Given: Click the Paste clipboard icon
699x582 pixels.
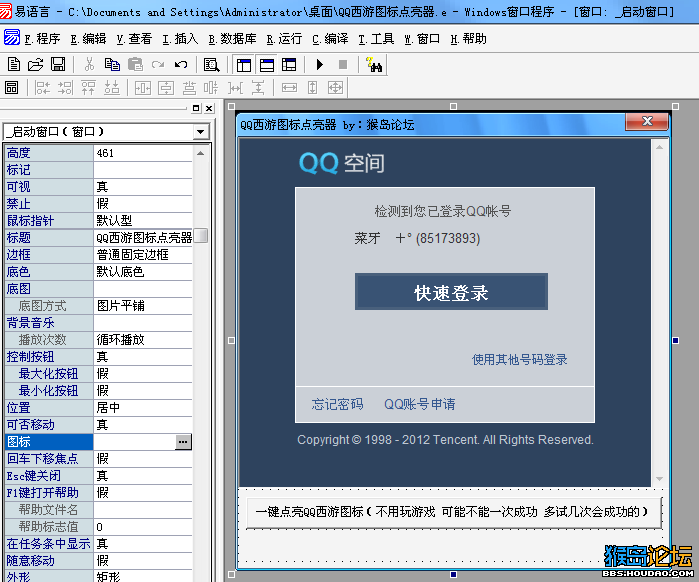Looking at the screenshot, I should tap(135, 65).
